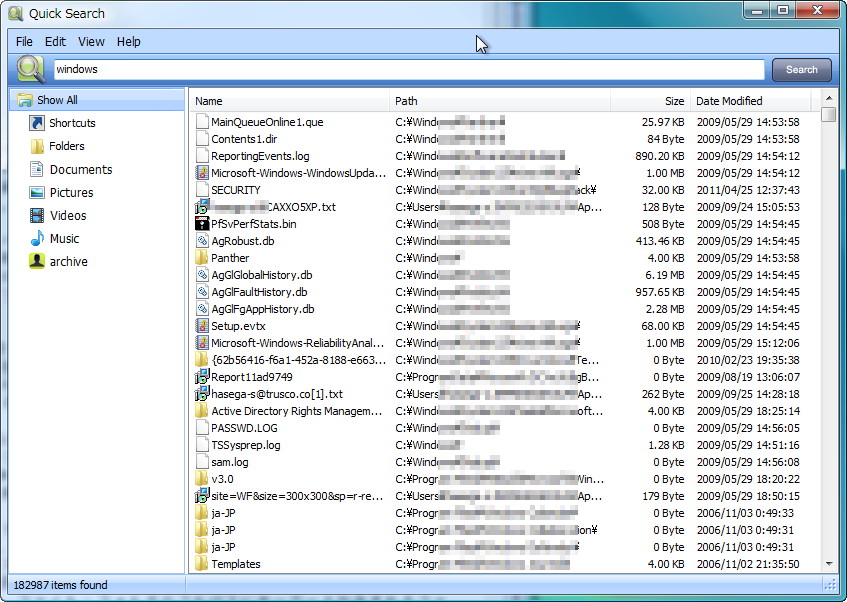Image resolution: width=847 pixels, height=602 pixels.
Task: Click the file icon for SECURITY
Action: coord(202,190)
